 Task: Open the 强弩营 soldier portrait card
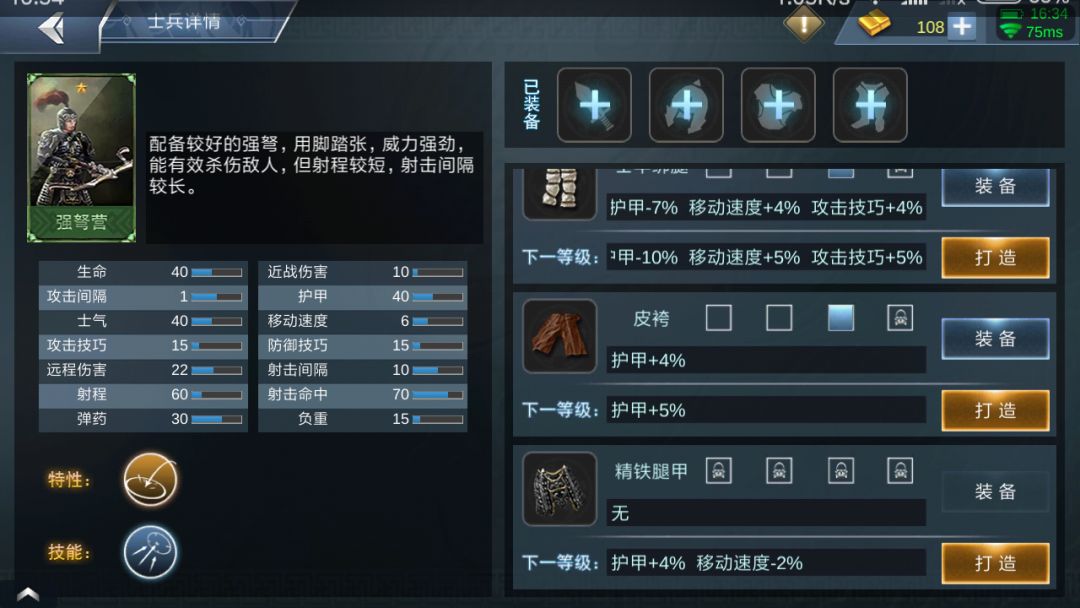click(x=81, y=158)
